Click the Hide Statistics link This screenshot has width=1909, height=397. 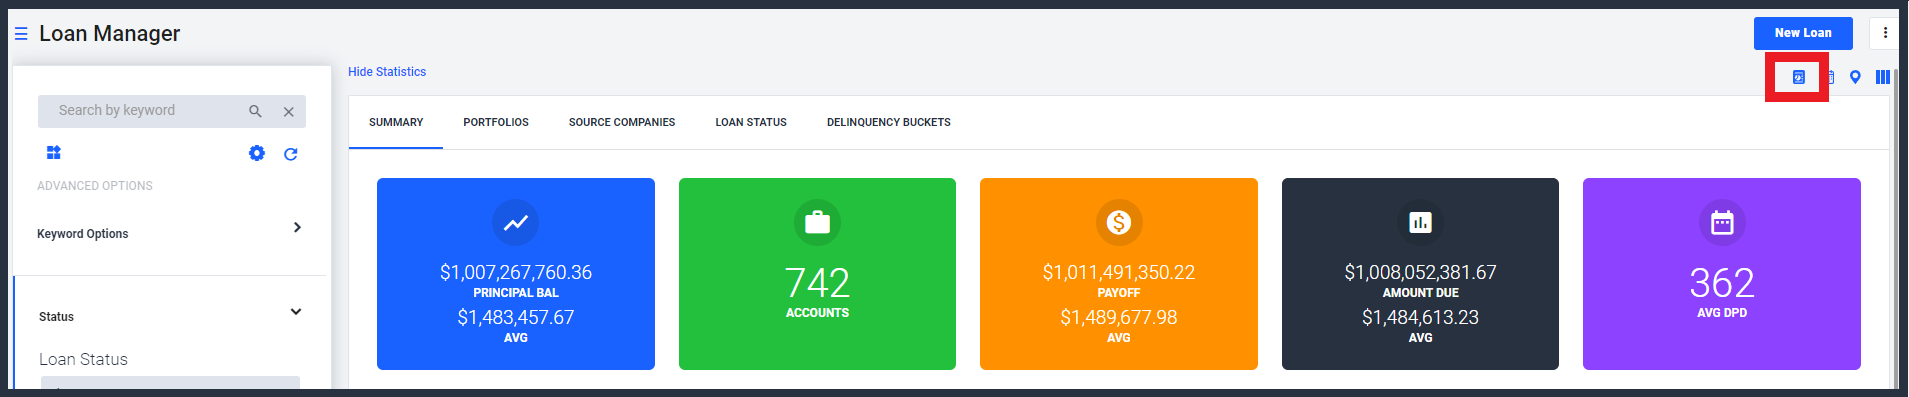[x=387, y=72]
